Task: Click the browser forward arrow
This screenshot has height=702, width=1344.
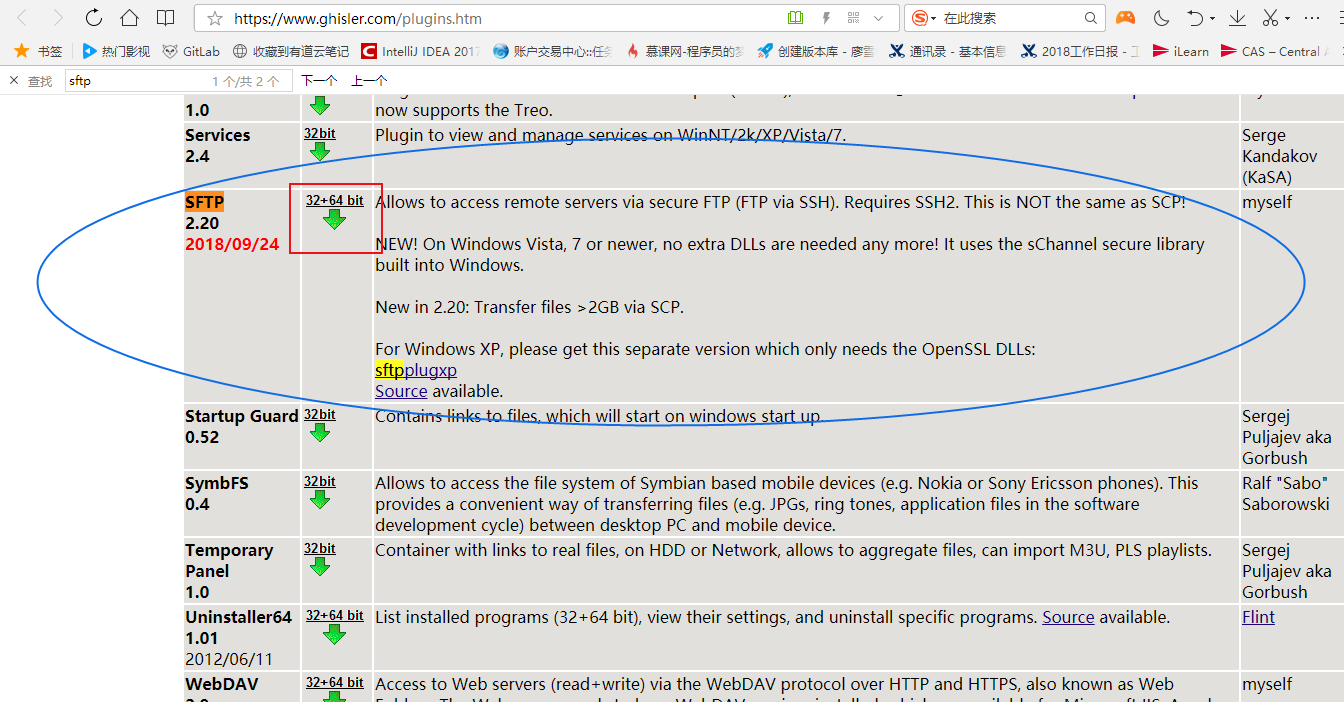Action: (x=57, y=18)
